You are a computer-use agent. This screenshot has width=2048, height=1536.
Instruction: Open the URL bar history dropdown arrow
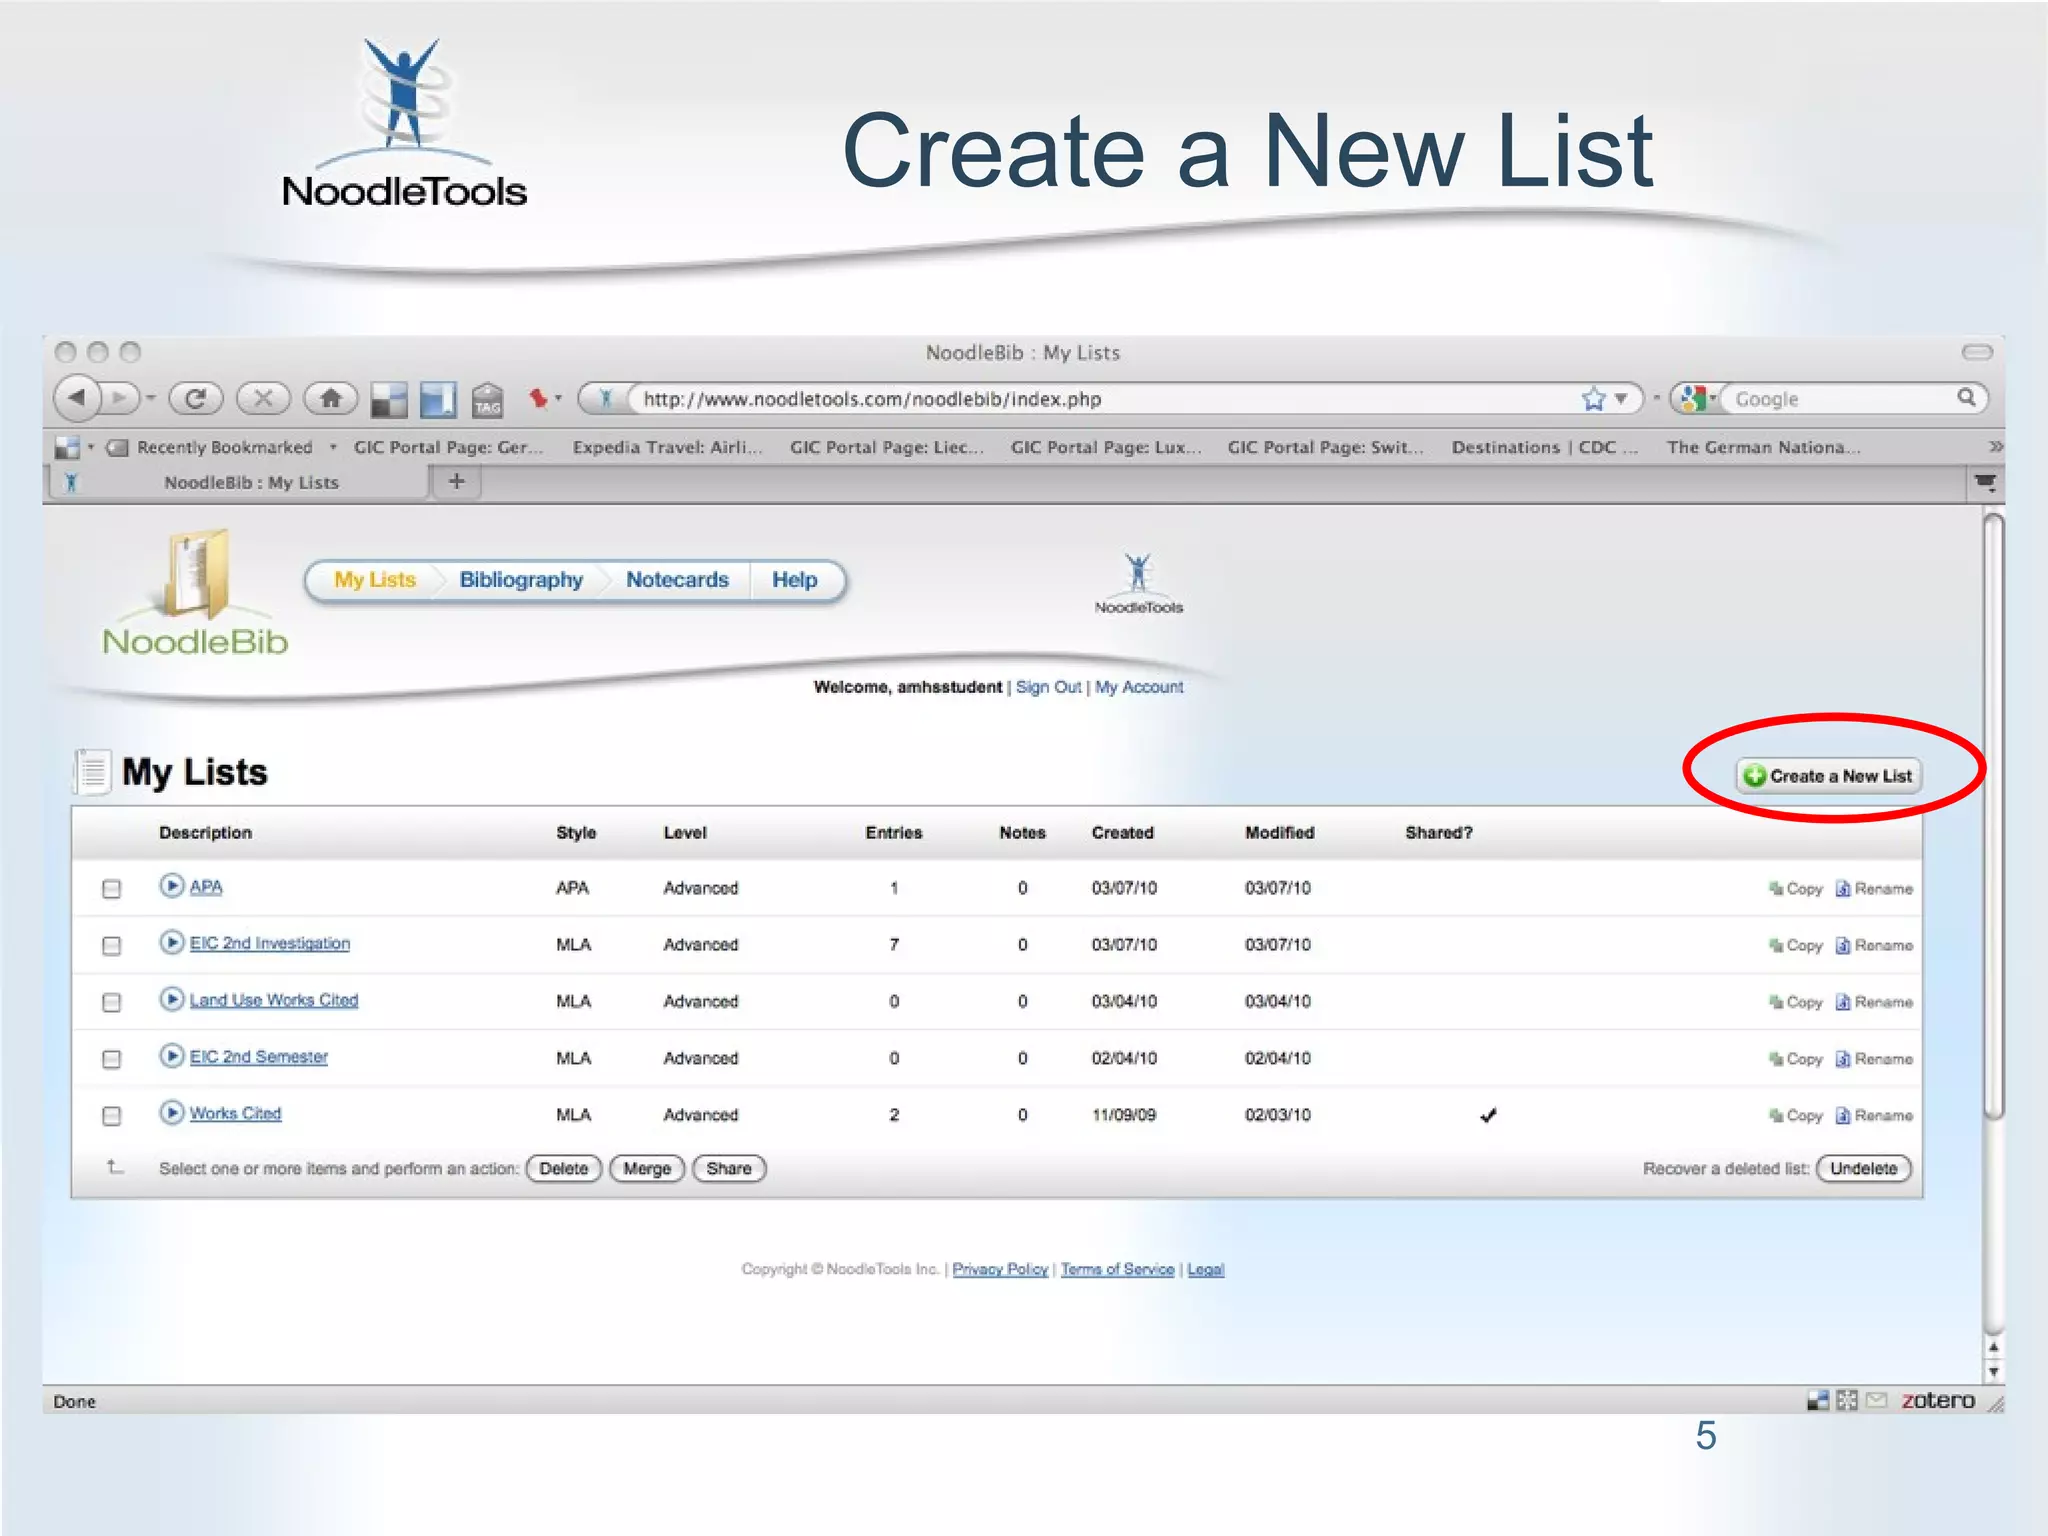coord(1622,399)
